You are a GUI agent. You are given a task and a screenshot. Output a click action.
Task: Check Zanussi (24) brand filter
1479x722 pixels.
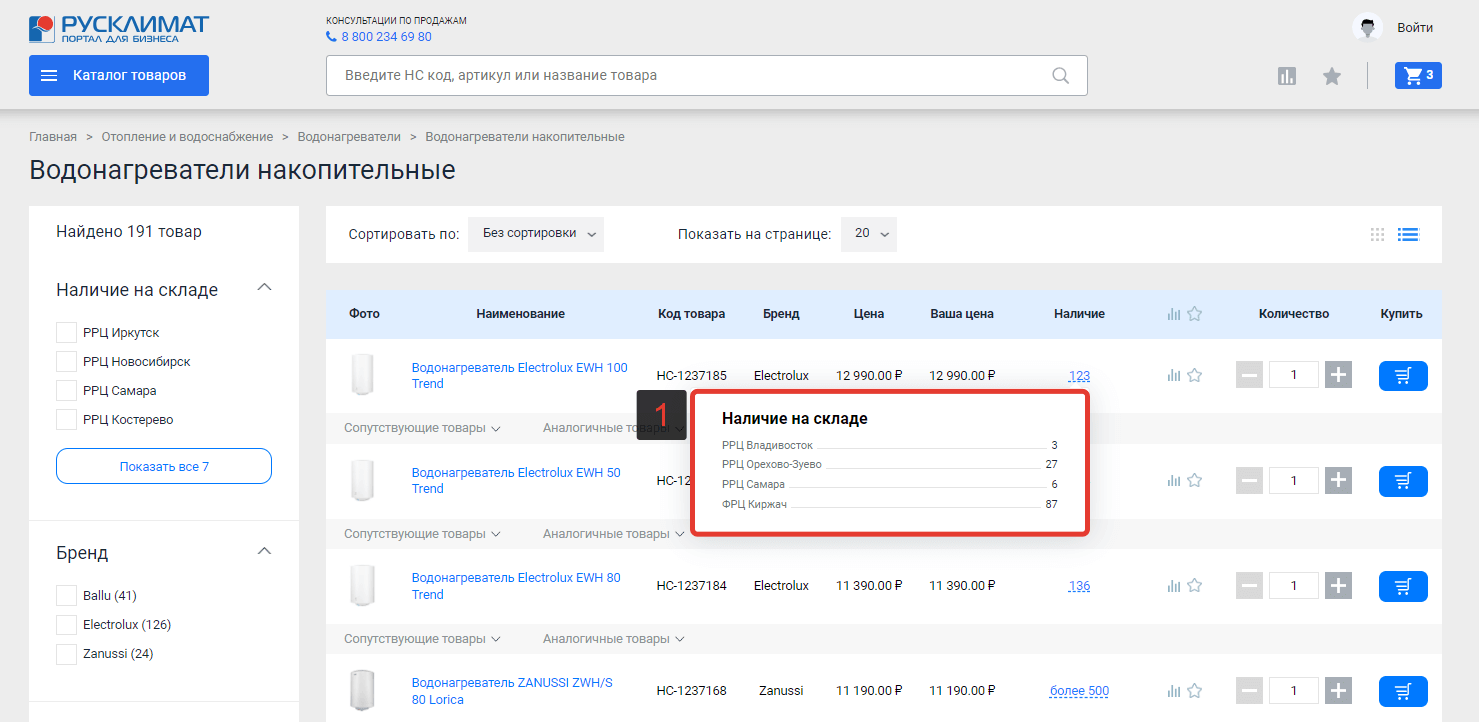(x=66, y=654)
